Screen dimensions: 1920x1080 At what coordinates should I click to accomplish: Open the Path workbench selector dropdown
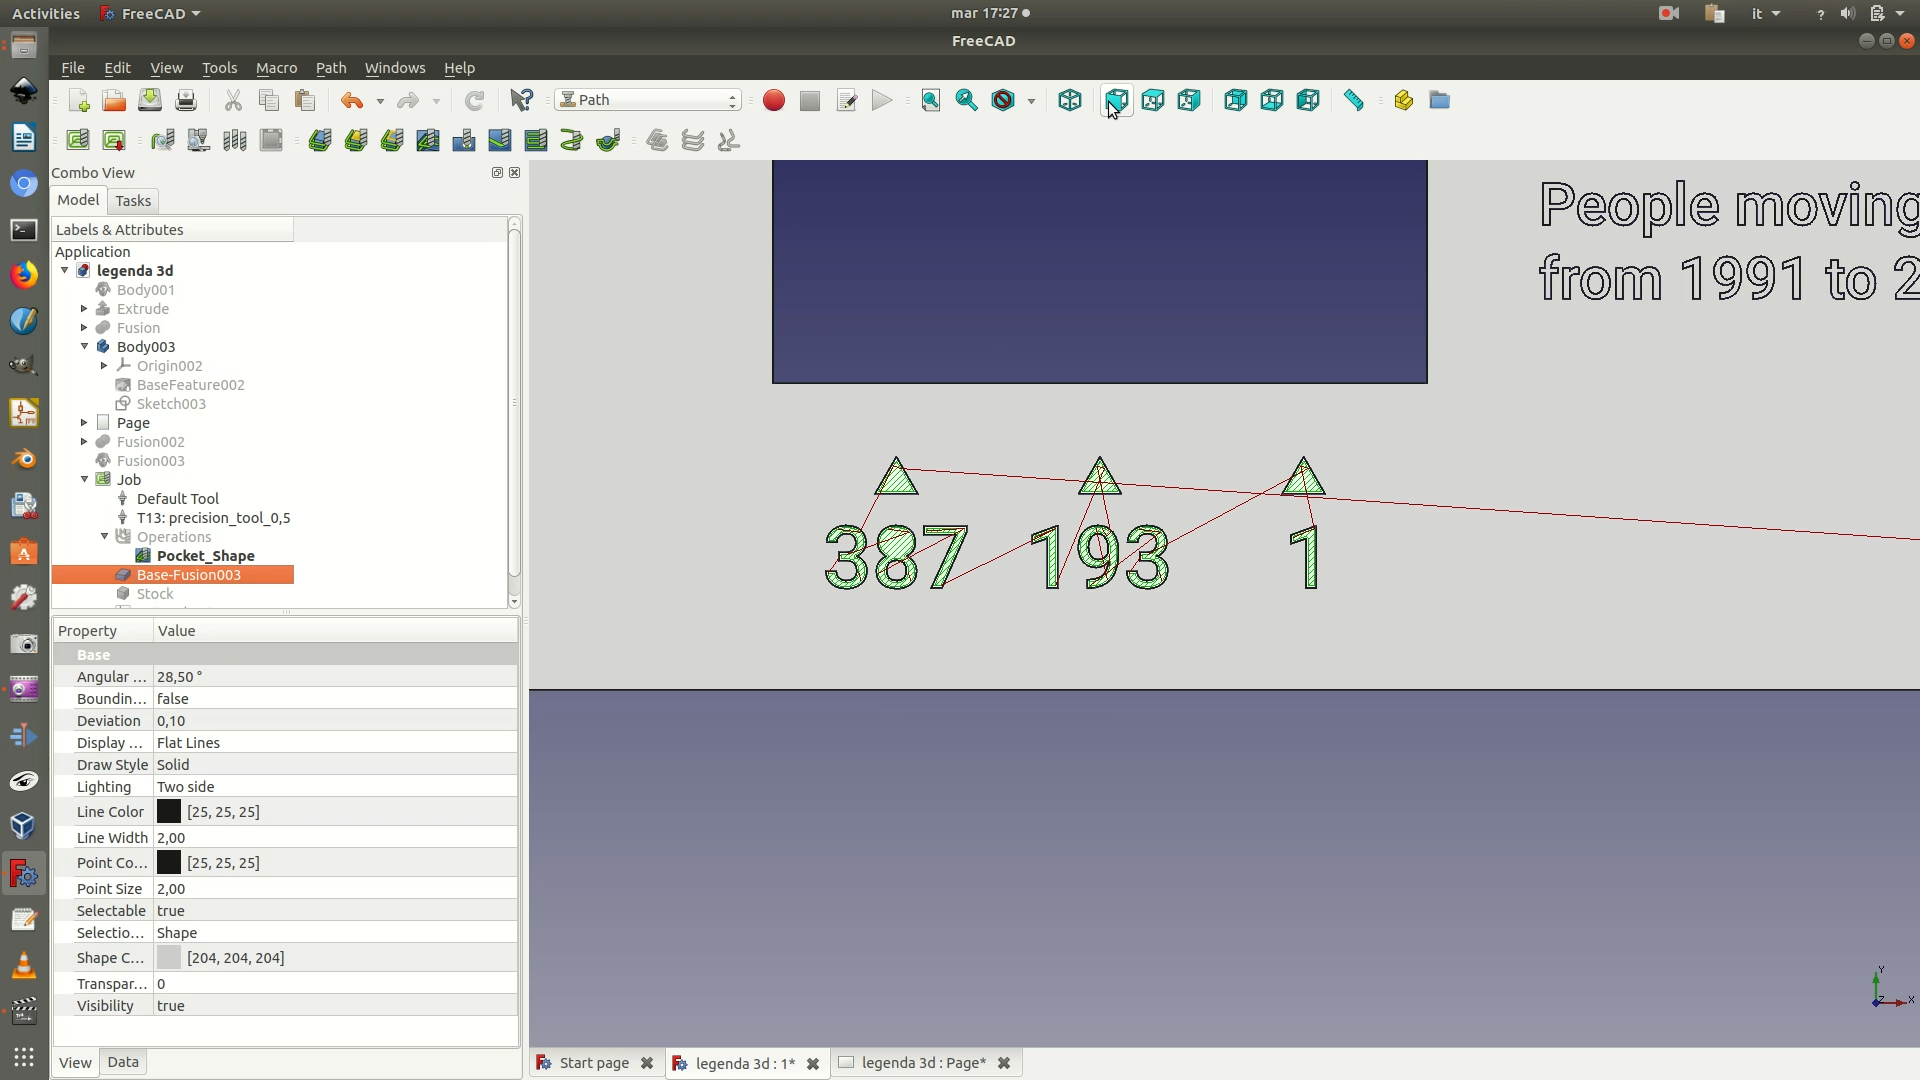point(648,100)
